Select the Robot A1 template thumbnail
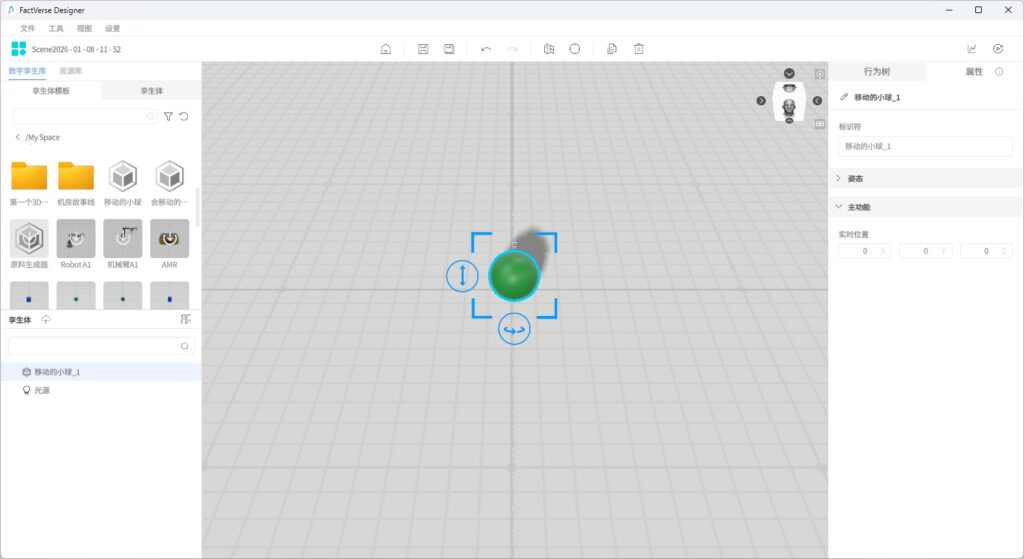Viewport: 1024px width, 559px height. point(76,240)
